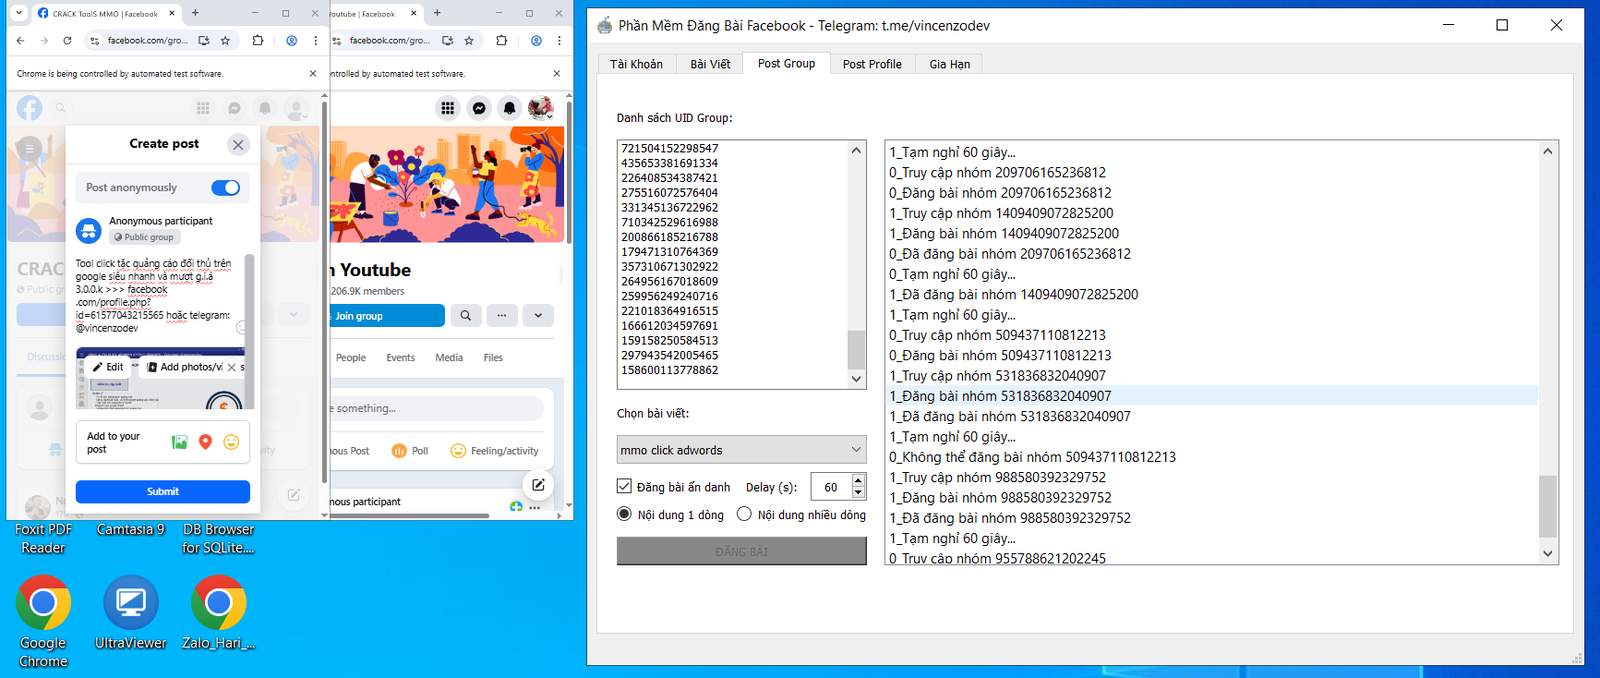Click Feeling/activity in the Youtube group
Screen dimensions: 1600x678
point(494,451)
